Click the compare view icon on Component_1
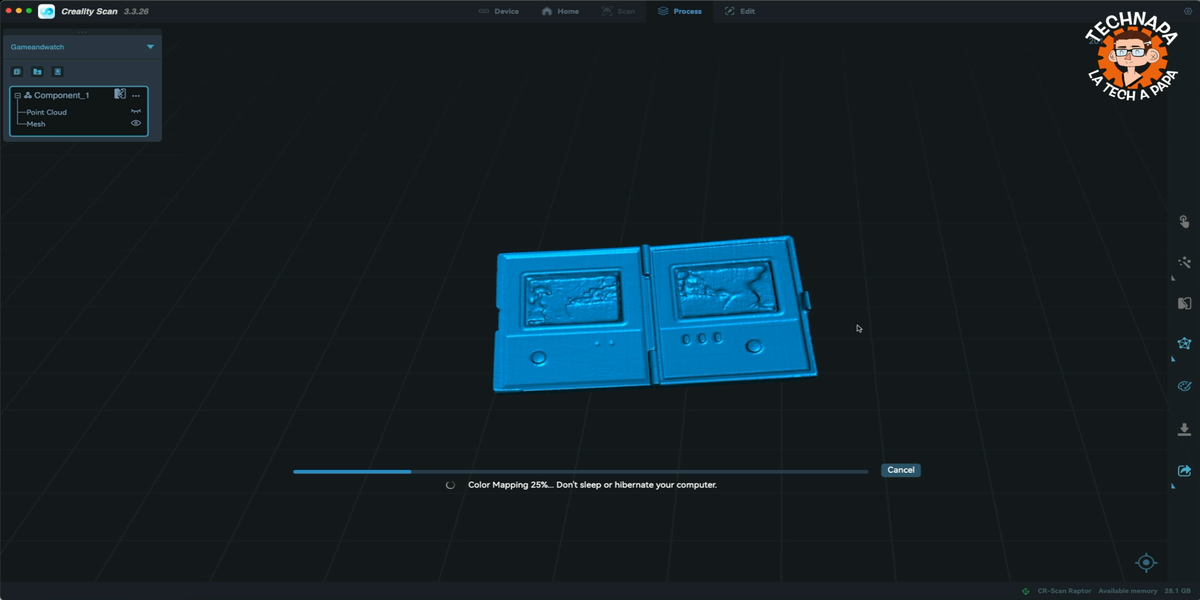 120,94
